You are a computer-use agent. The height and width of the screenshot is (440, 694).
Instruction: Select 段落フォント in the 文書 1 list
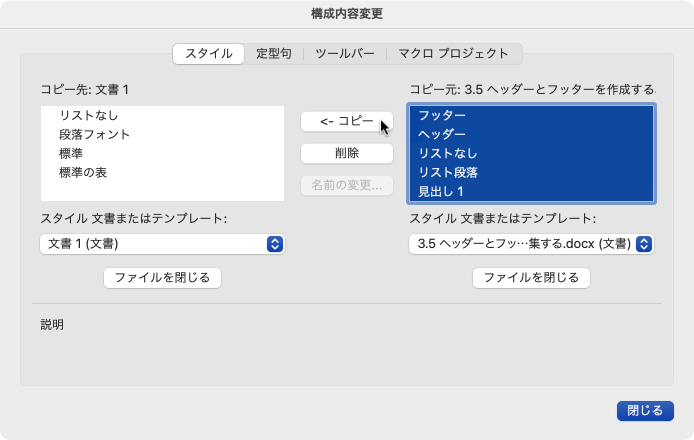(x=95, y=134)
